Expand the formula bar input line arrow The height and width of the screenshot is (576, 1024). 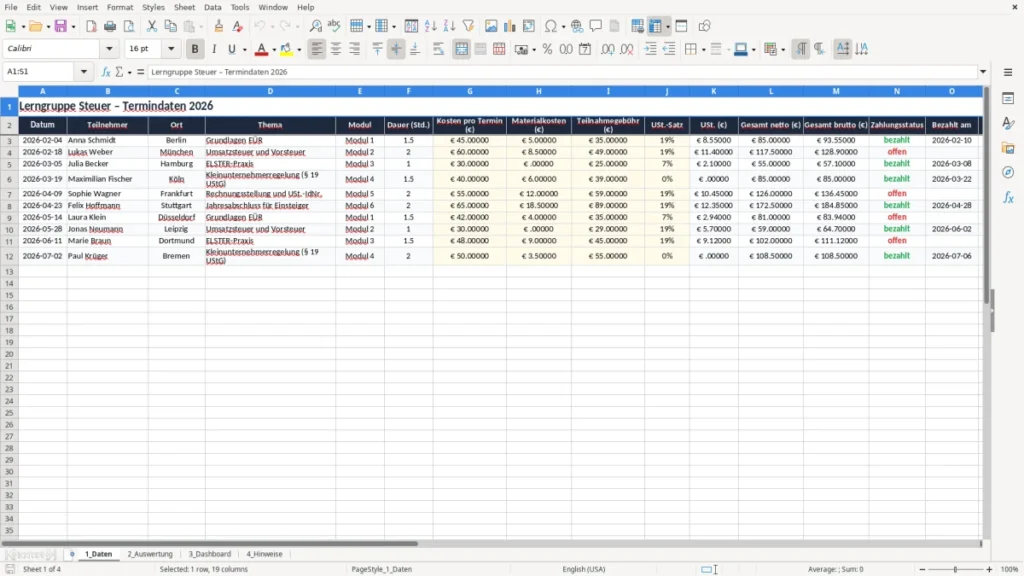983,72
